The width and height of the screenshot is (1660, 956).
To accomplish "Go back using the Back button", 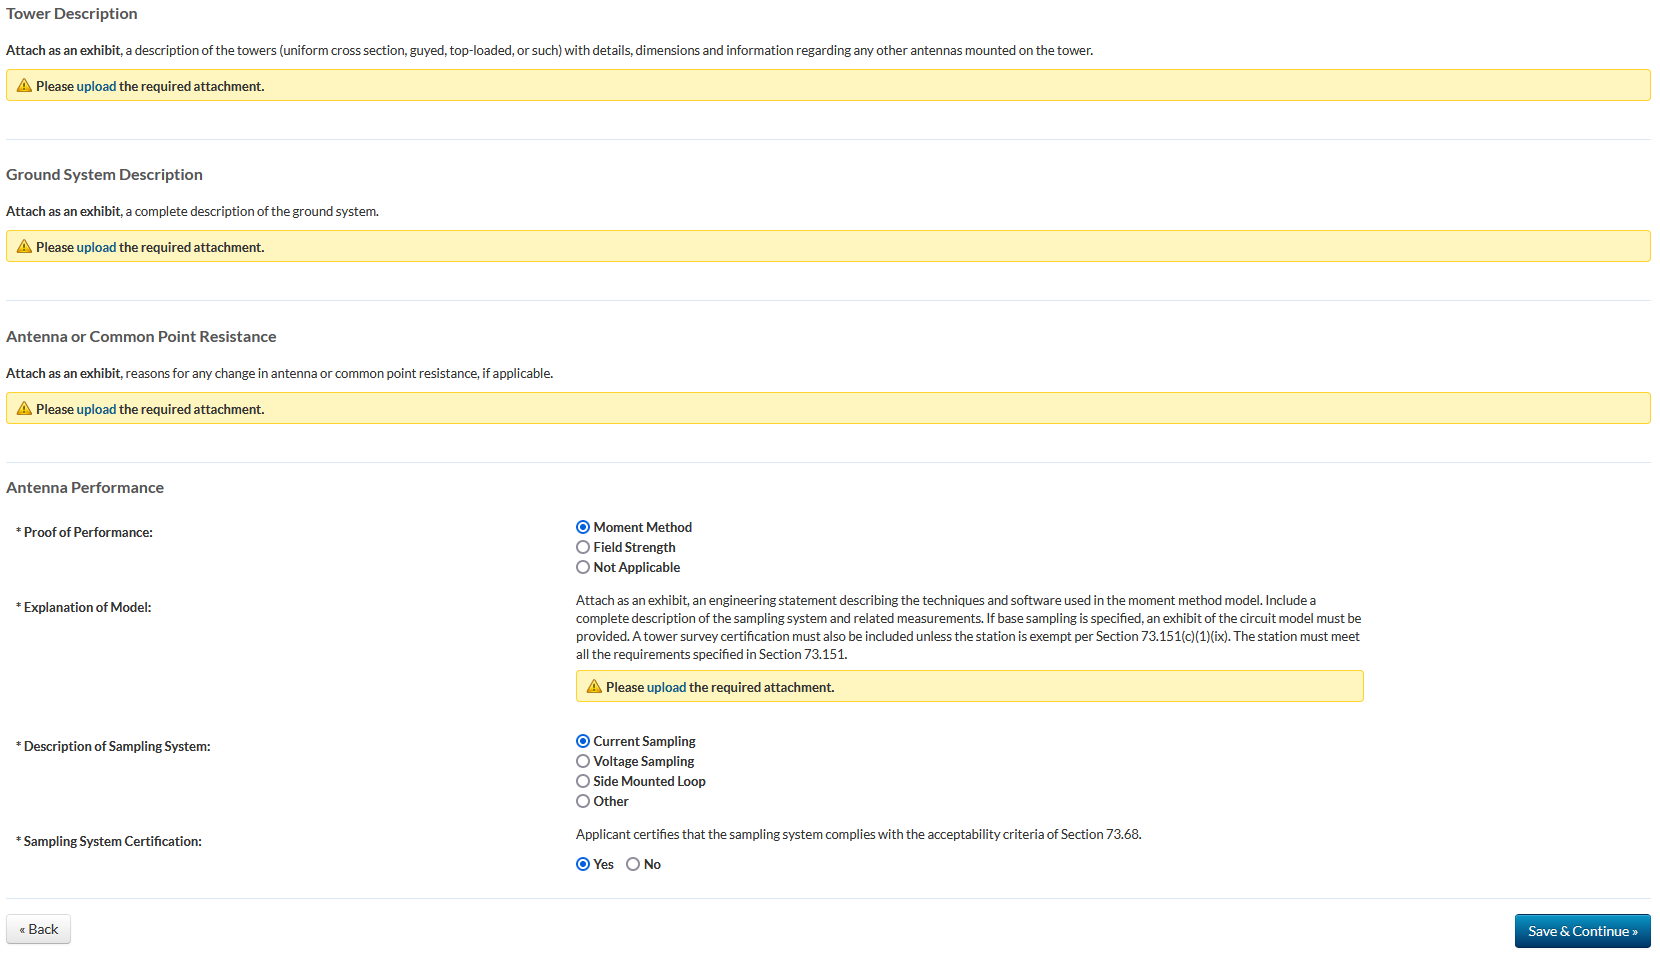I will 38,929.
